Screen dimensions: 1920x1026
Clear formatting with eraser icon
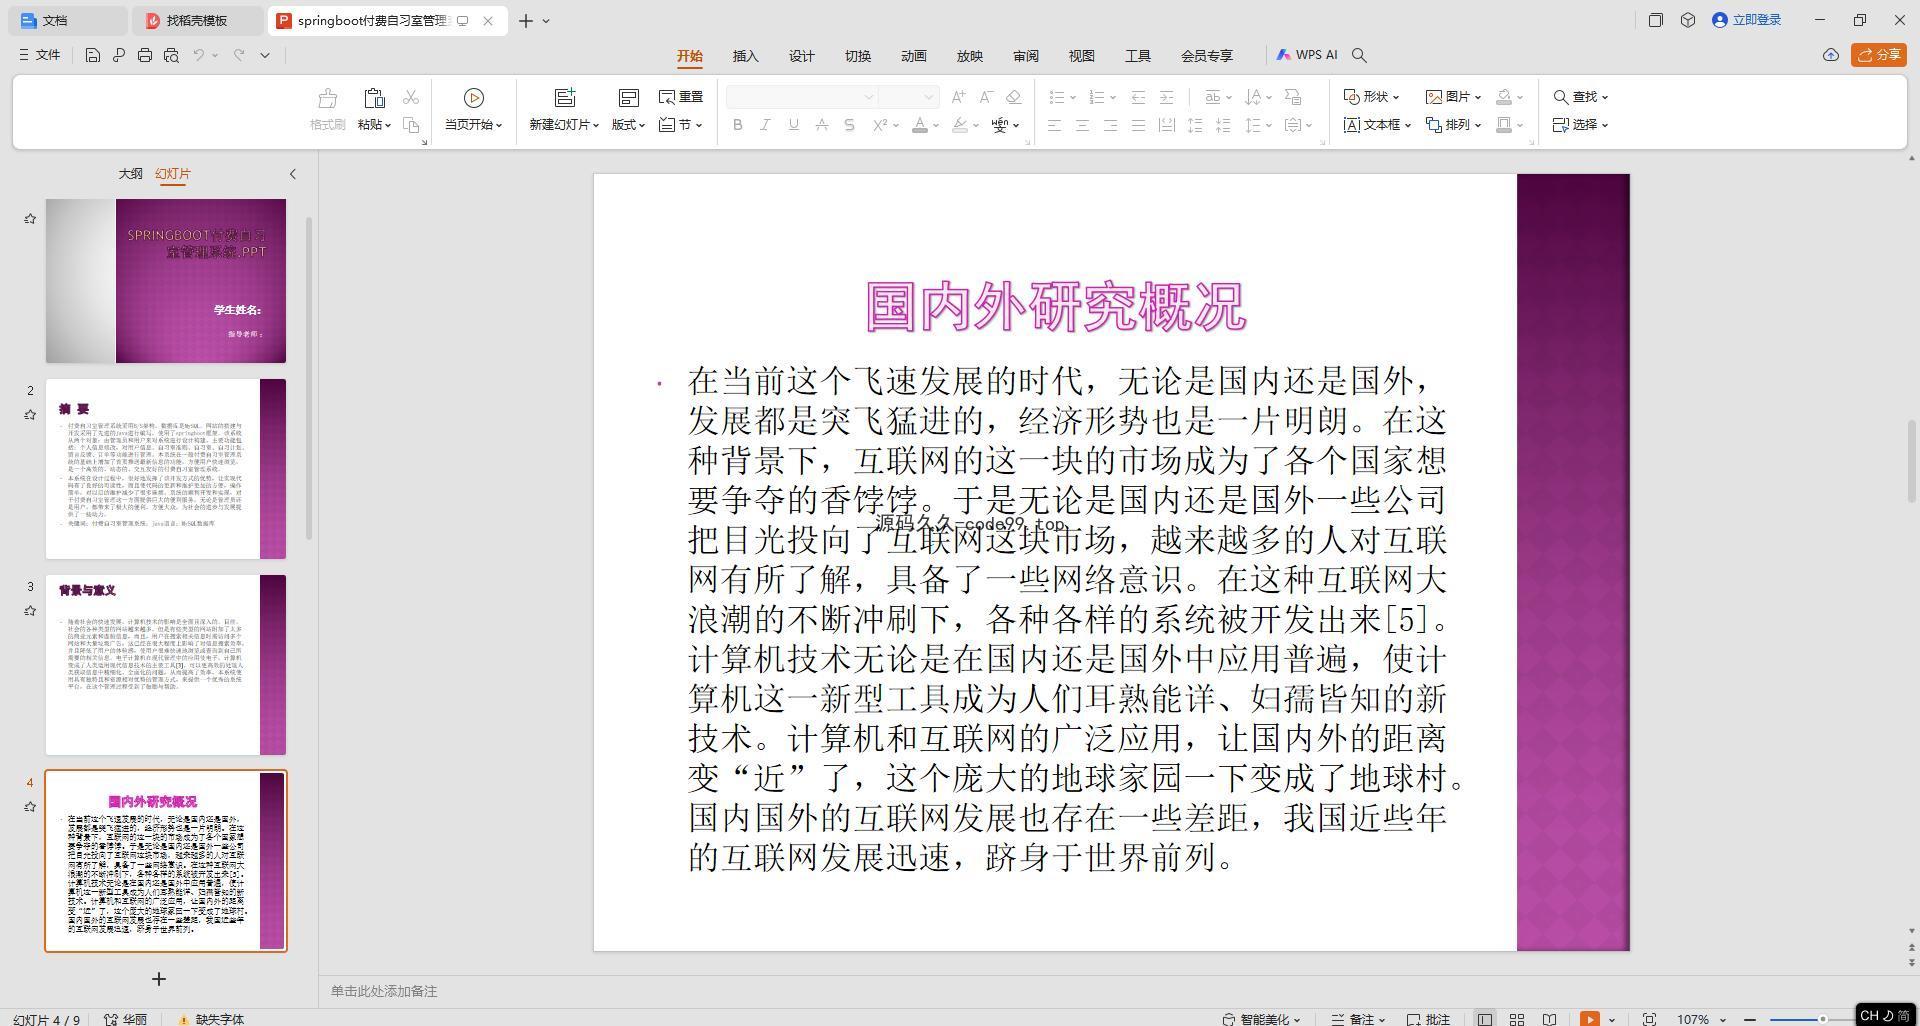coord(1013,97)
